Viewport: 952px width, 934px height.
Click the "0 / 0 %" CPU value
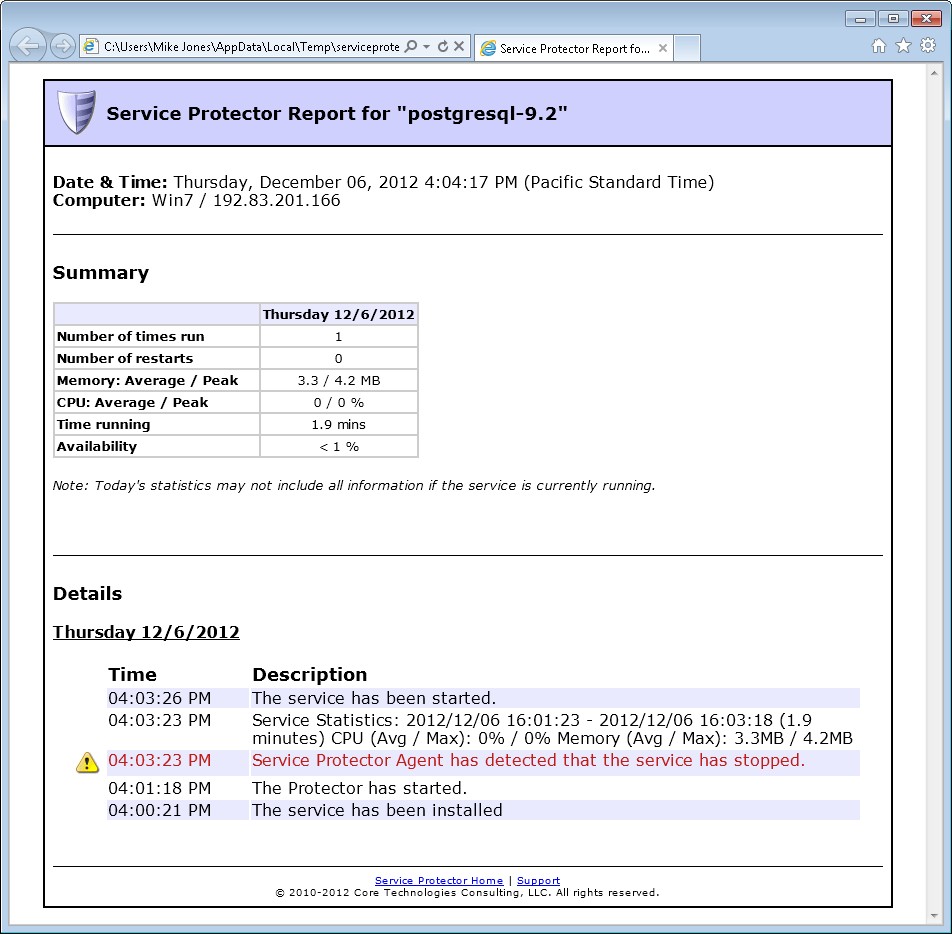(339, 403)
